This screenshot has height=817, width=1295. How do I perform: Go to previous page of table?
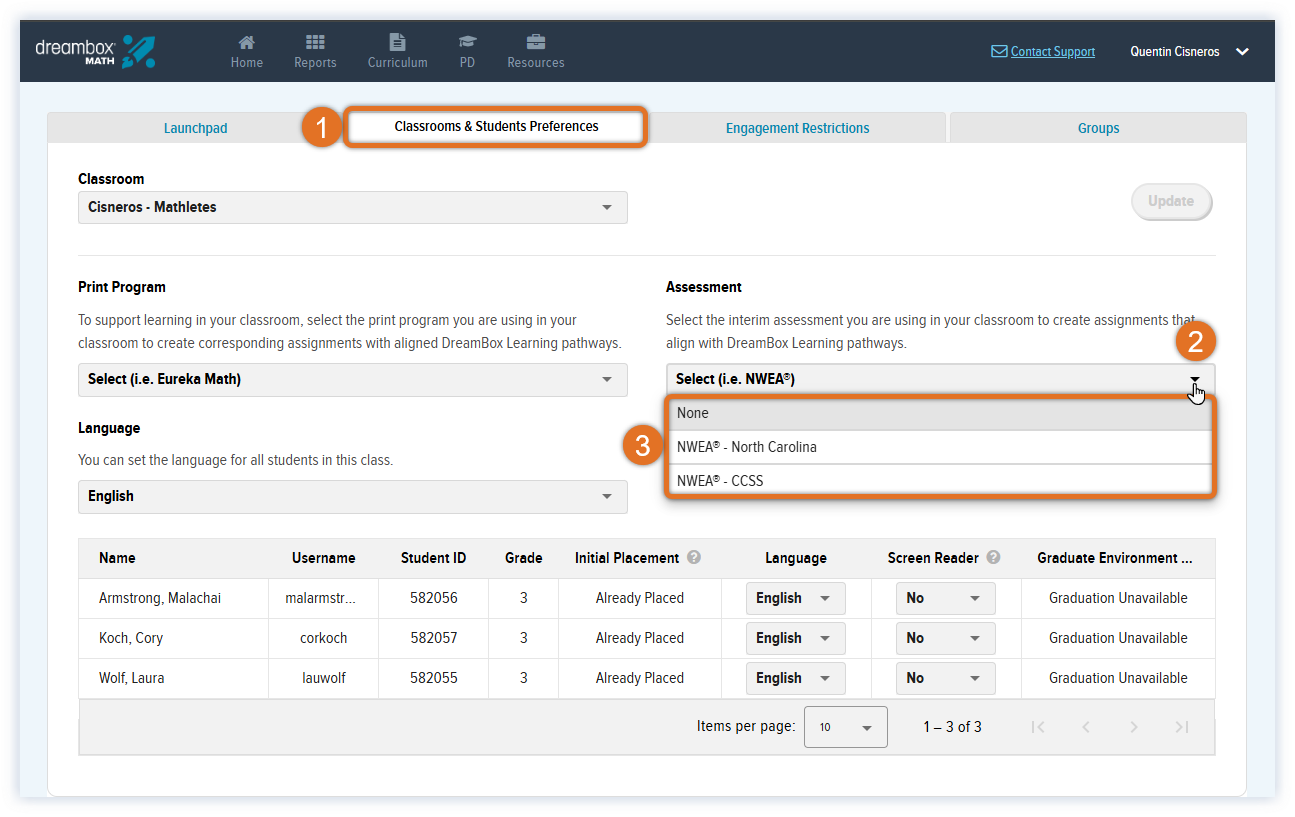1086,727
